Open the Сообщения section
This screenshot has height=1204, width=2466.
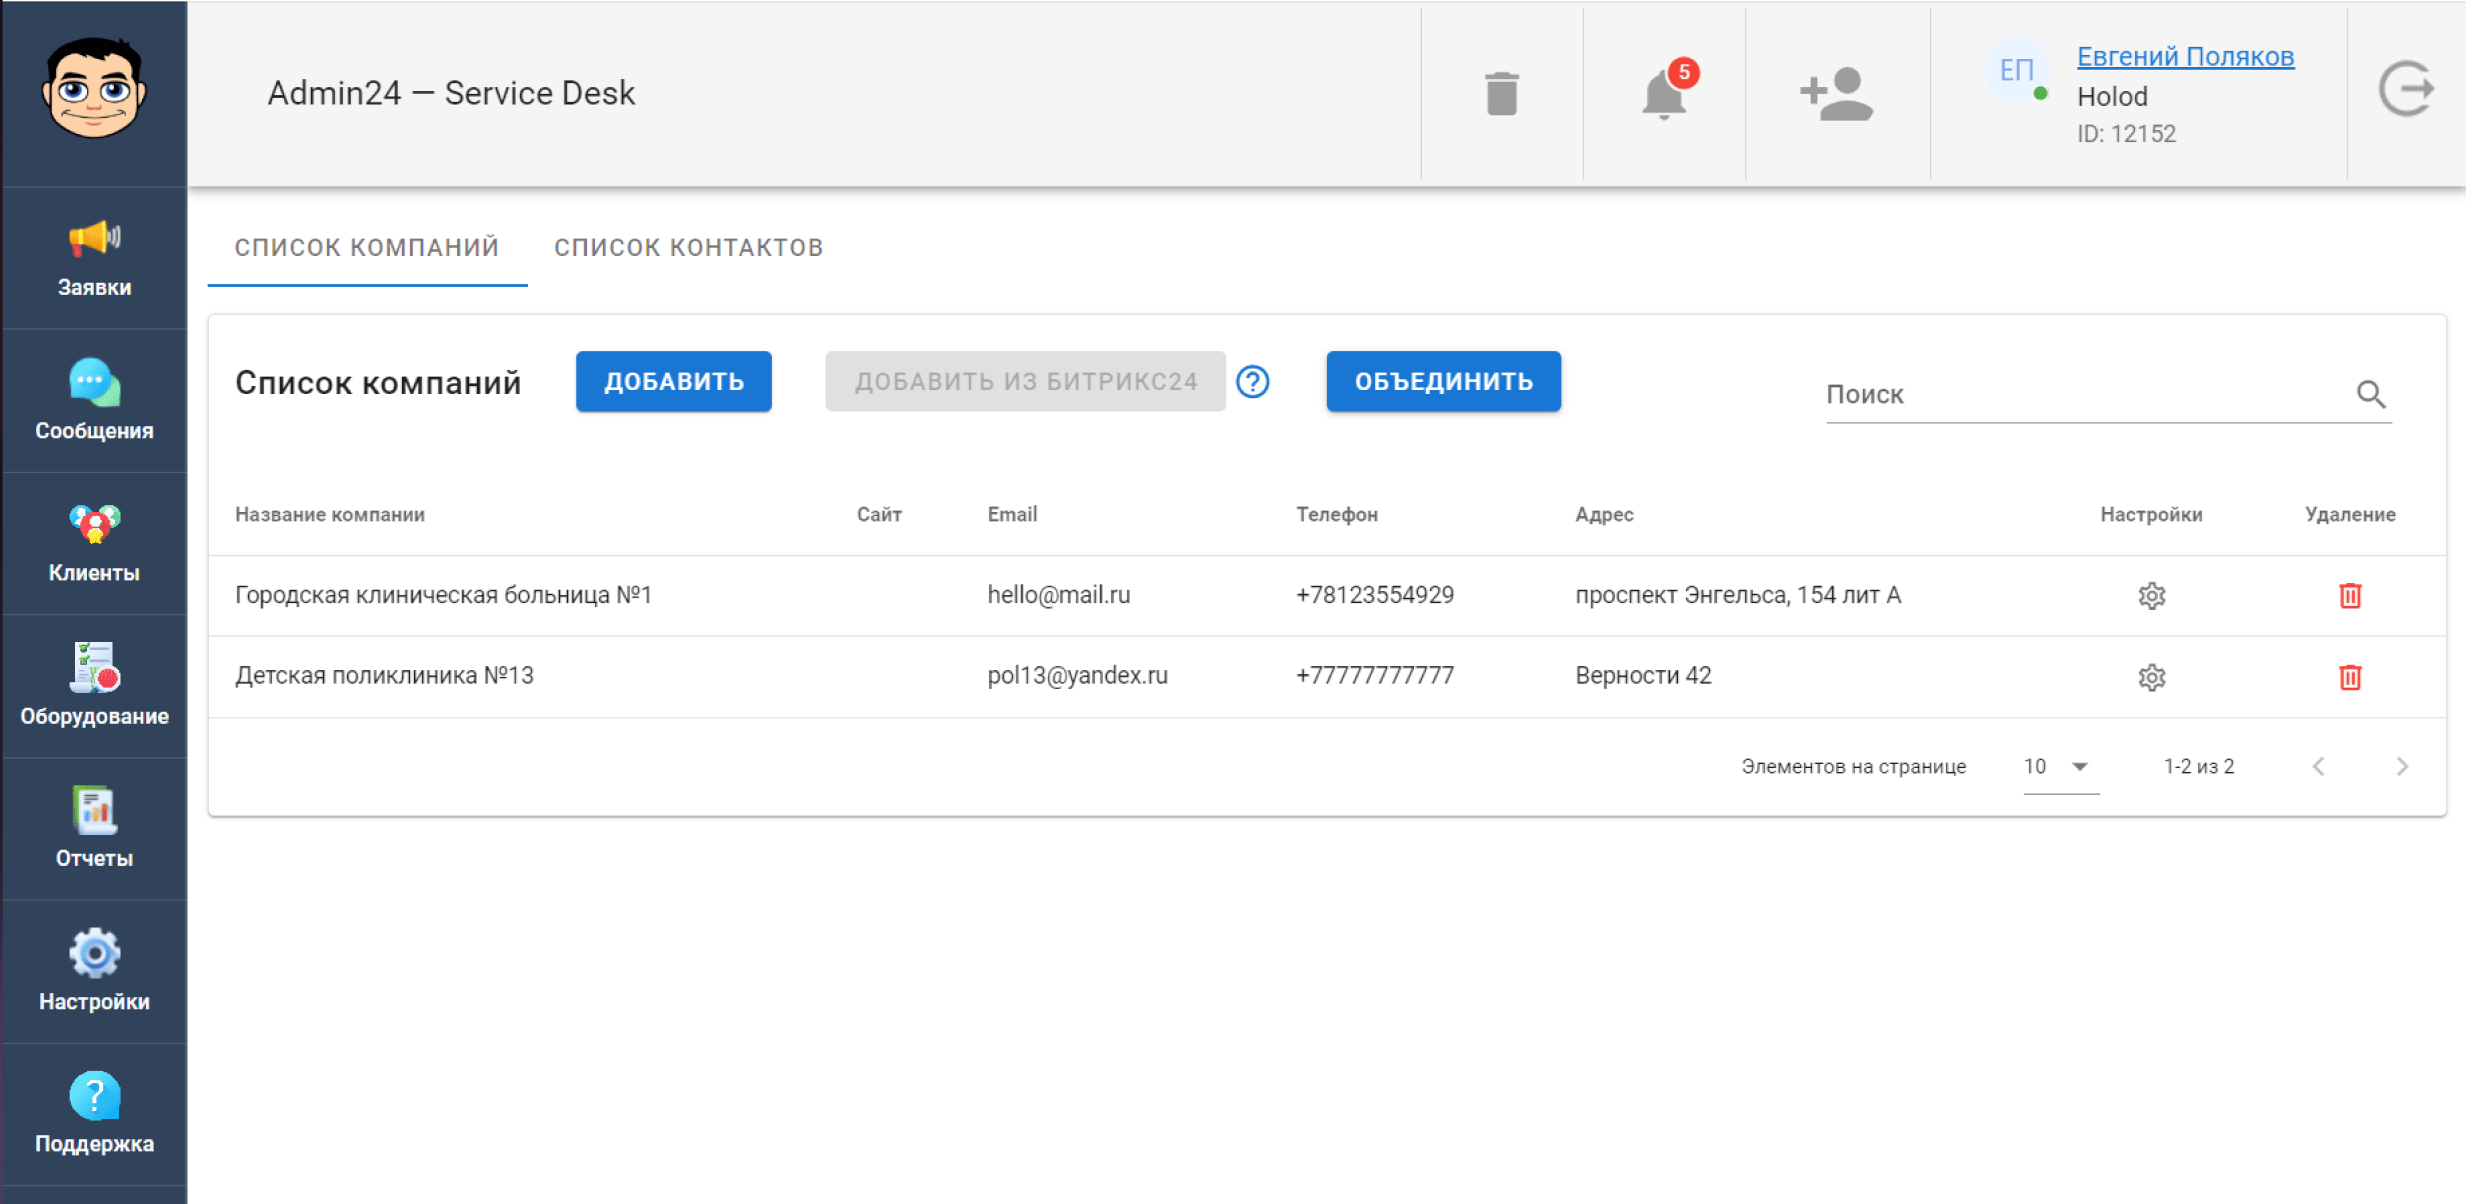pyautogui.click(x=94, y=400)
